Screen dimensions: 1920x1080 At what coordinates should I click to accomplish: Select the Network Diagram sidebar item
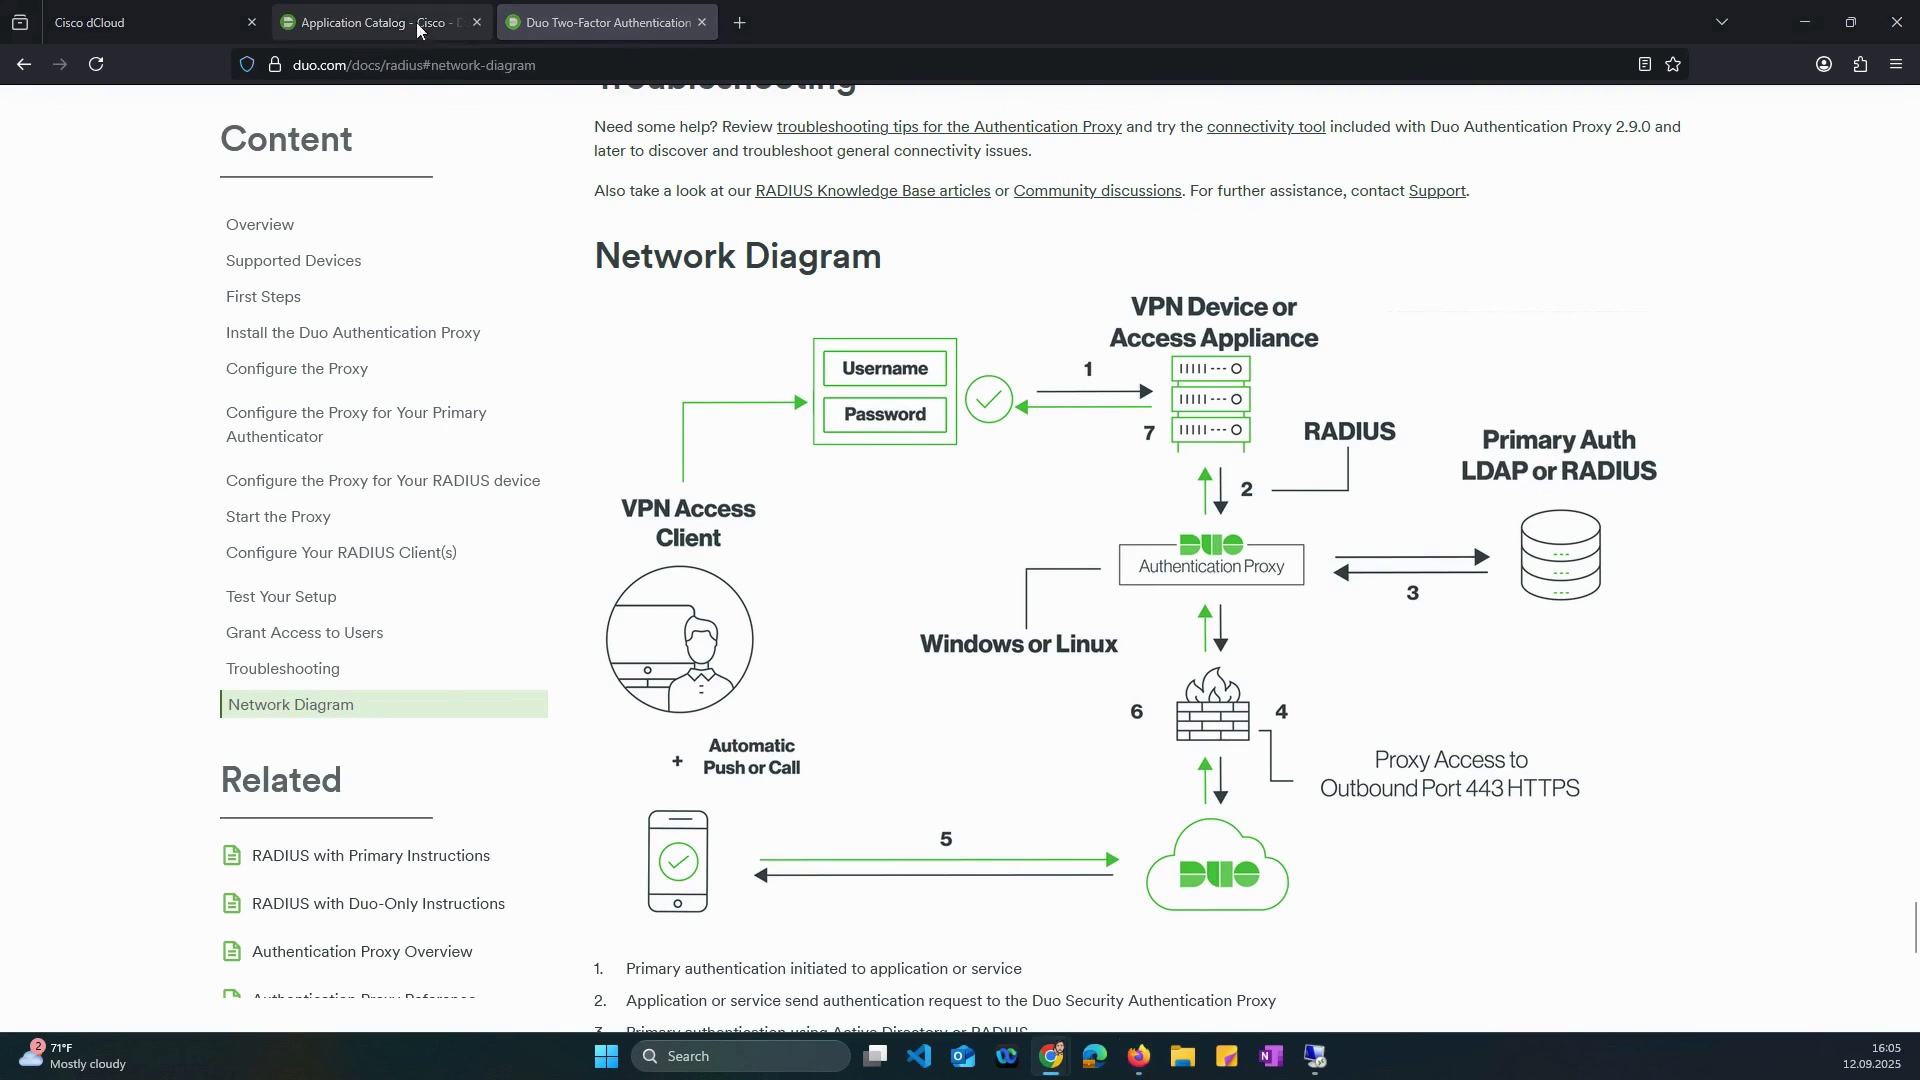[384, 705]
